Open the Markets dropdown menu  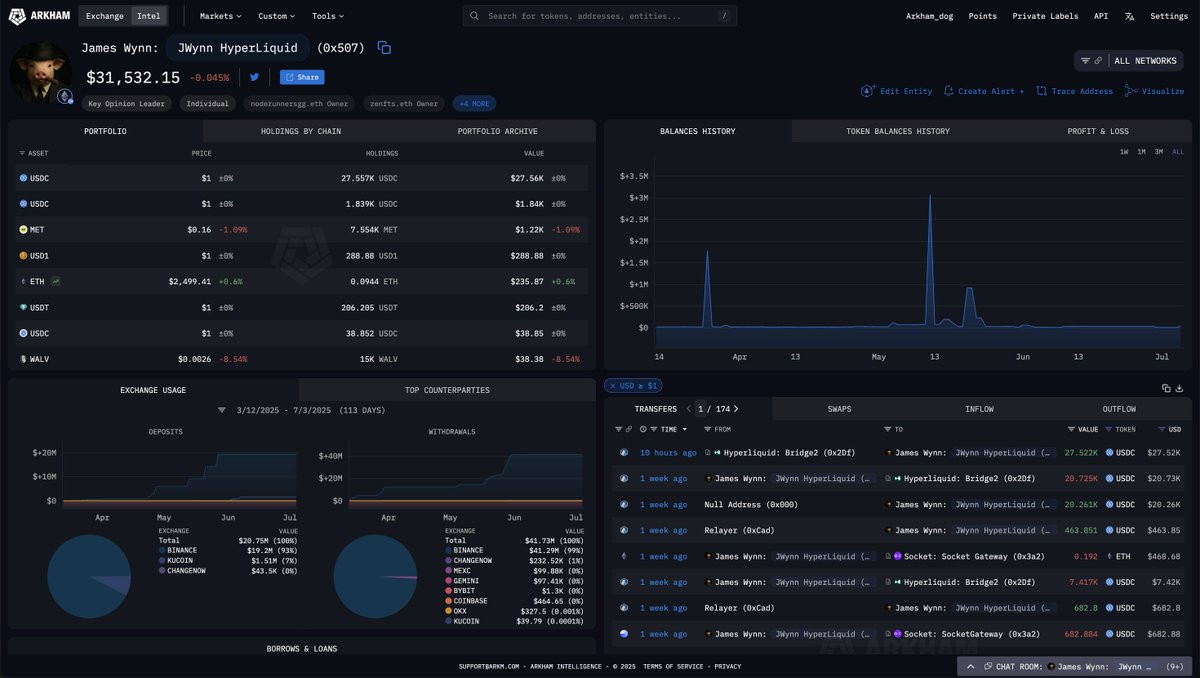click(x=220, y=16)
